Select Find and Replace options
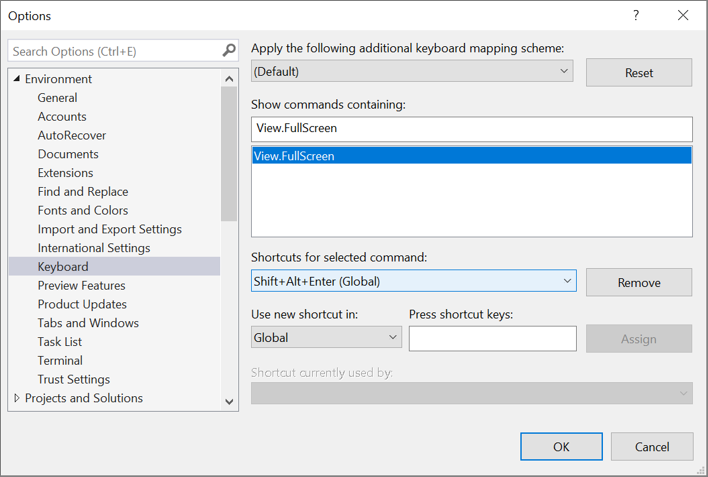The width and height of the screenshot is (708, 477). point(83,192)
